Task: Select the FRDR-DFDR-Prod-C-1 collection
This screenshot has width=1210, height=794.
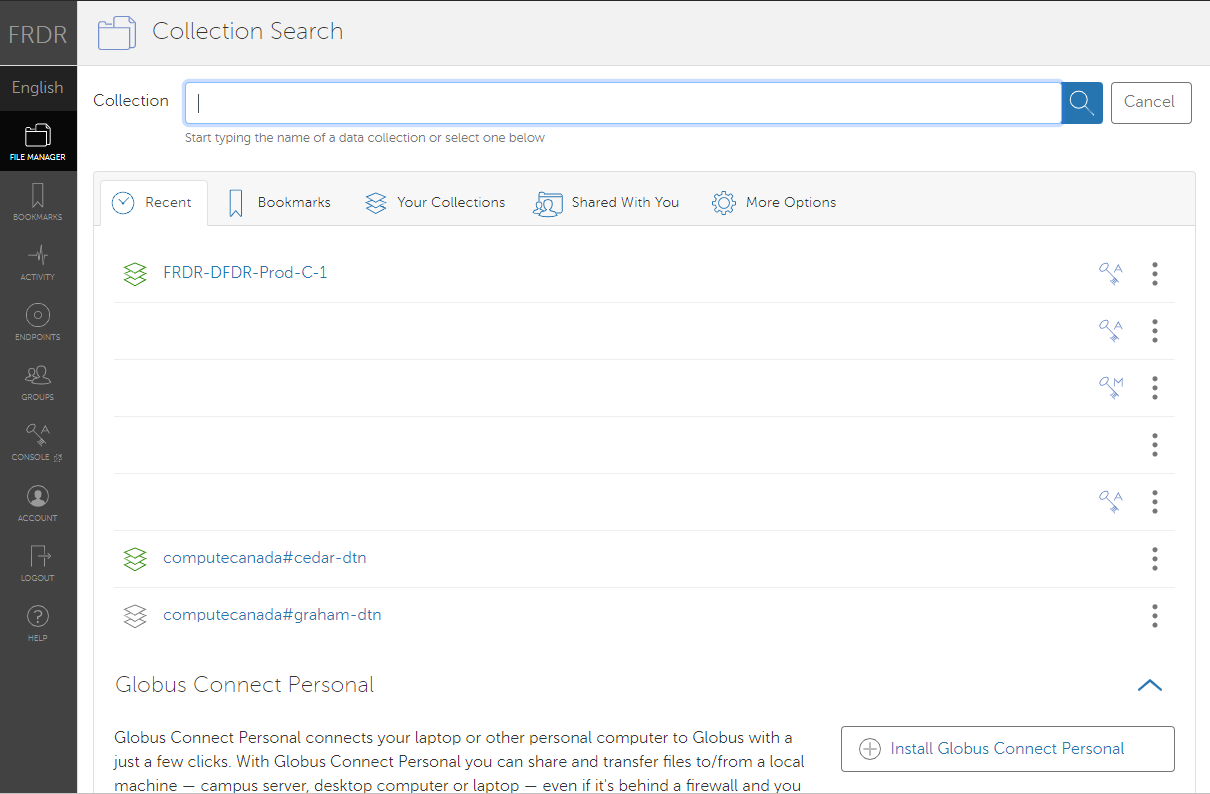Action: point(245,272)
